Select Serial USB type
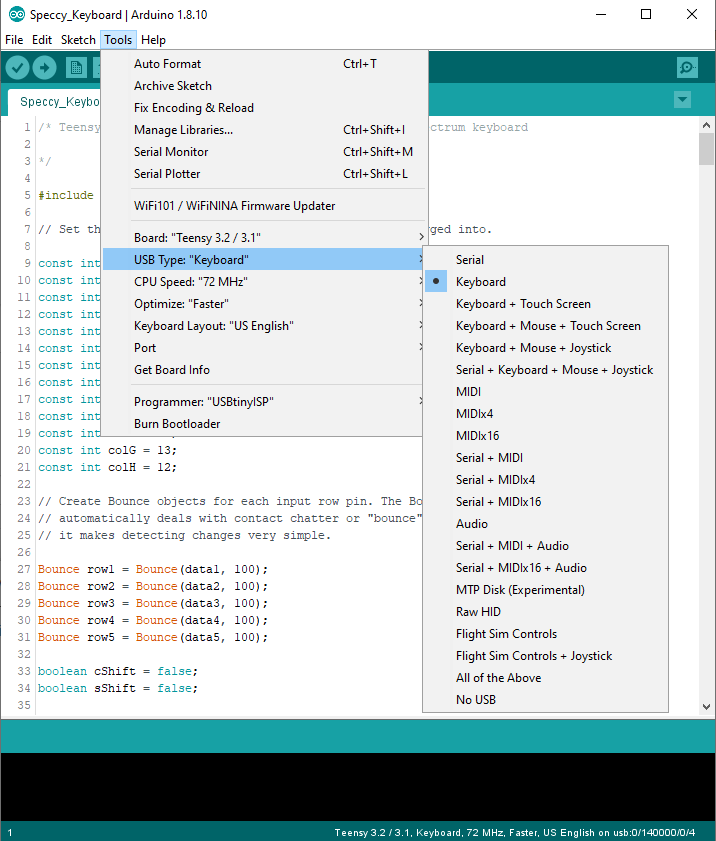 click(545, 260)
